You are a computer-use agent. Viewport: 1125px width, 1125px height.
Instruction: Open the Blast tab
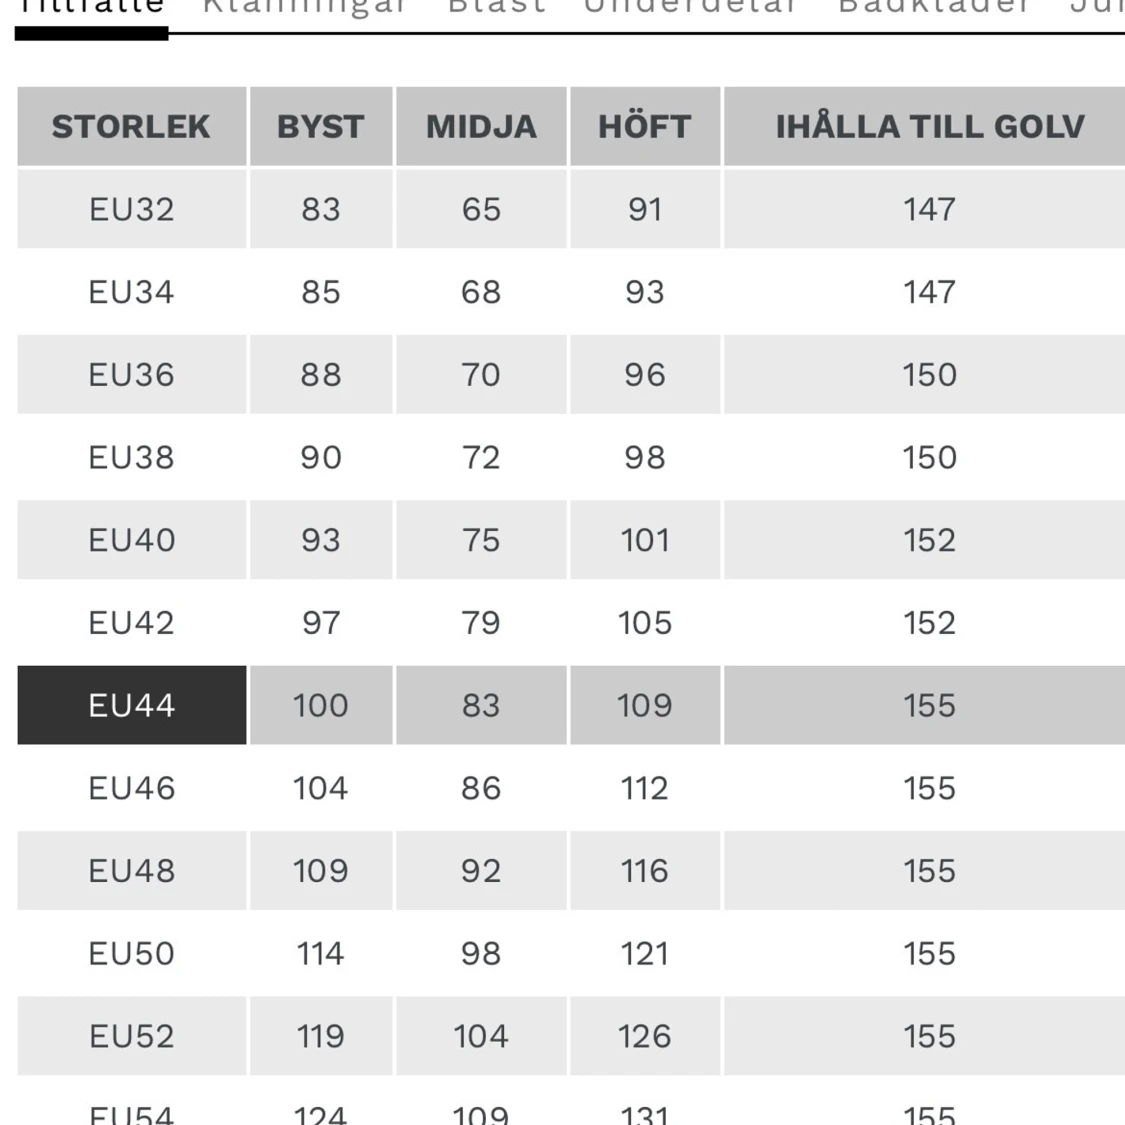pos(496,6)
